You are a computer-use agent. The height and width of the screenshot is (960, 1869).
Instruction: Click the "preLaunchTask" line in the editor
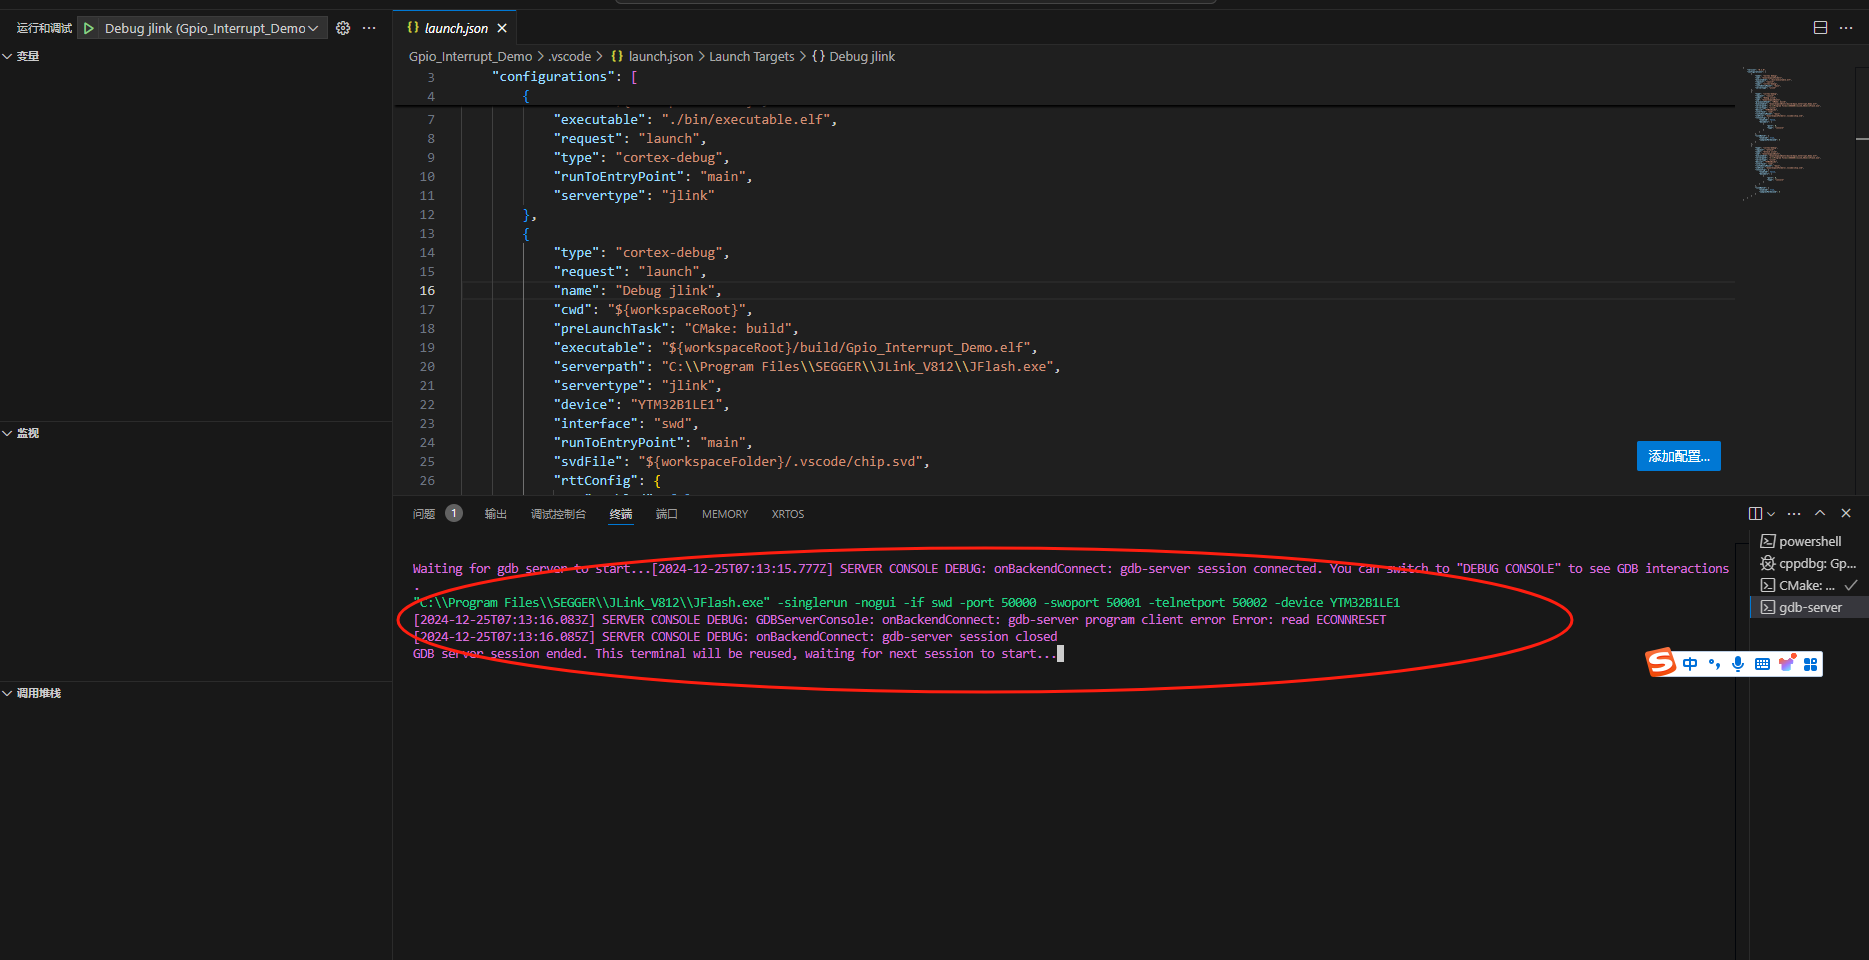tap(675, 328)
